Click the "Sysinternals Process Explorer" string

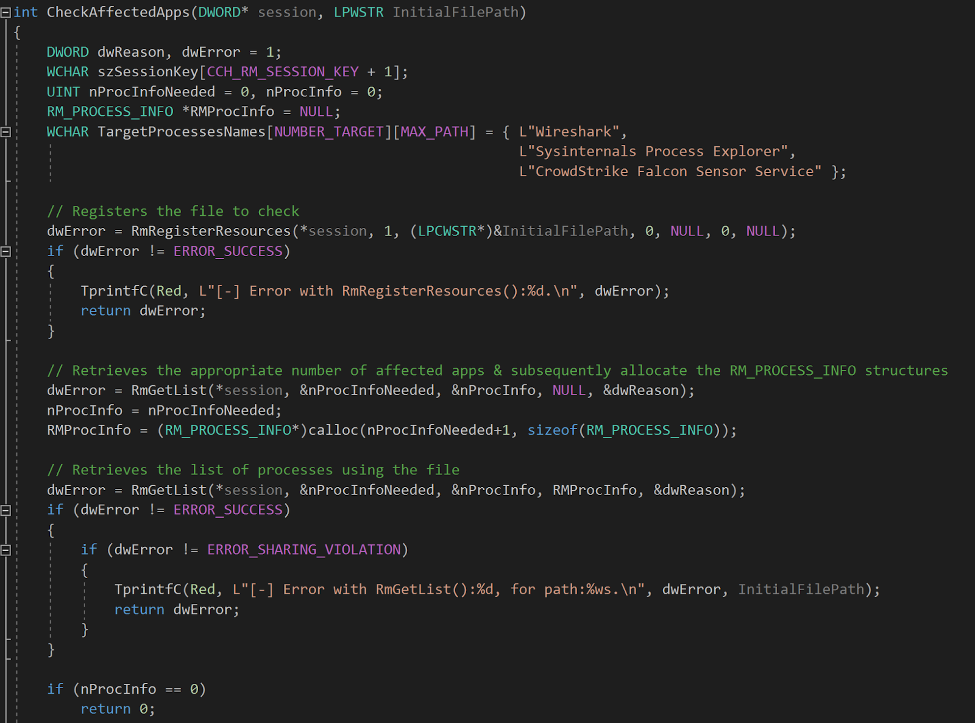coord(654,151)
